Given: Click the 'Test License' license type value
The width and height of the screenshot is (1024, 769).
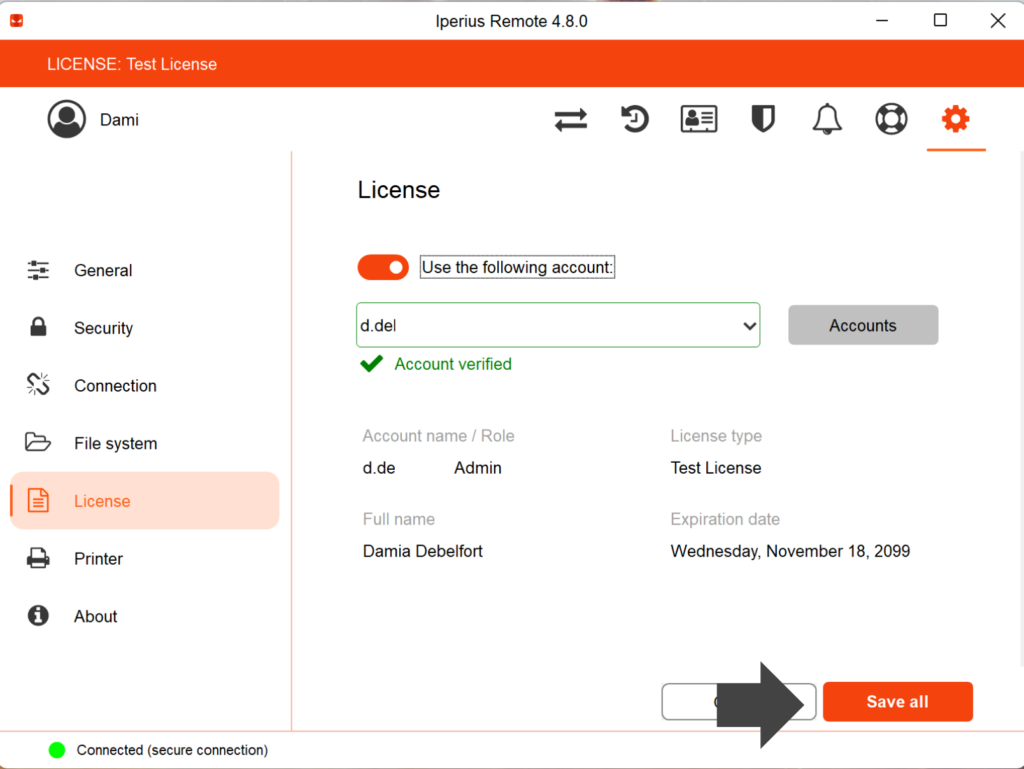Looking at the screenshot, I should click(x=716, y=468).
